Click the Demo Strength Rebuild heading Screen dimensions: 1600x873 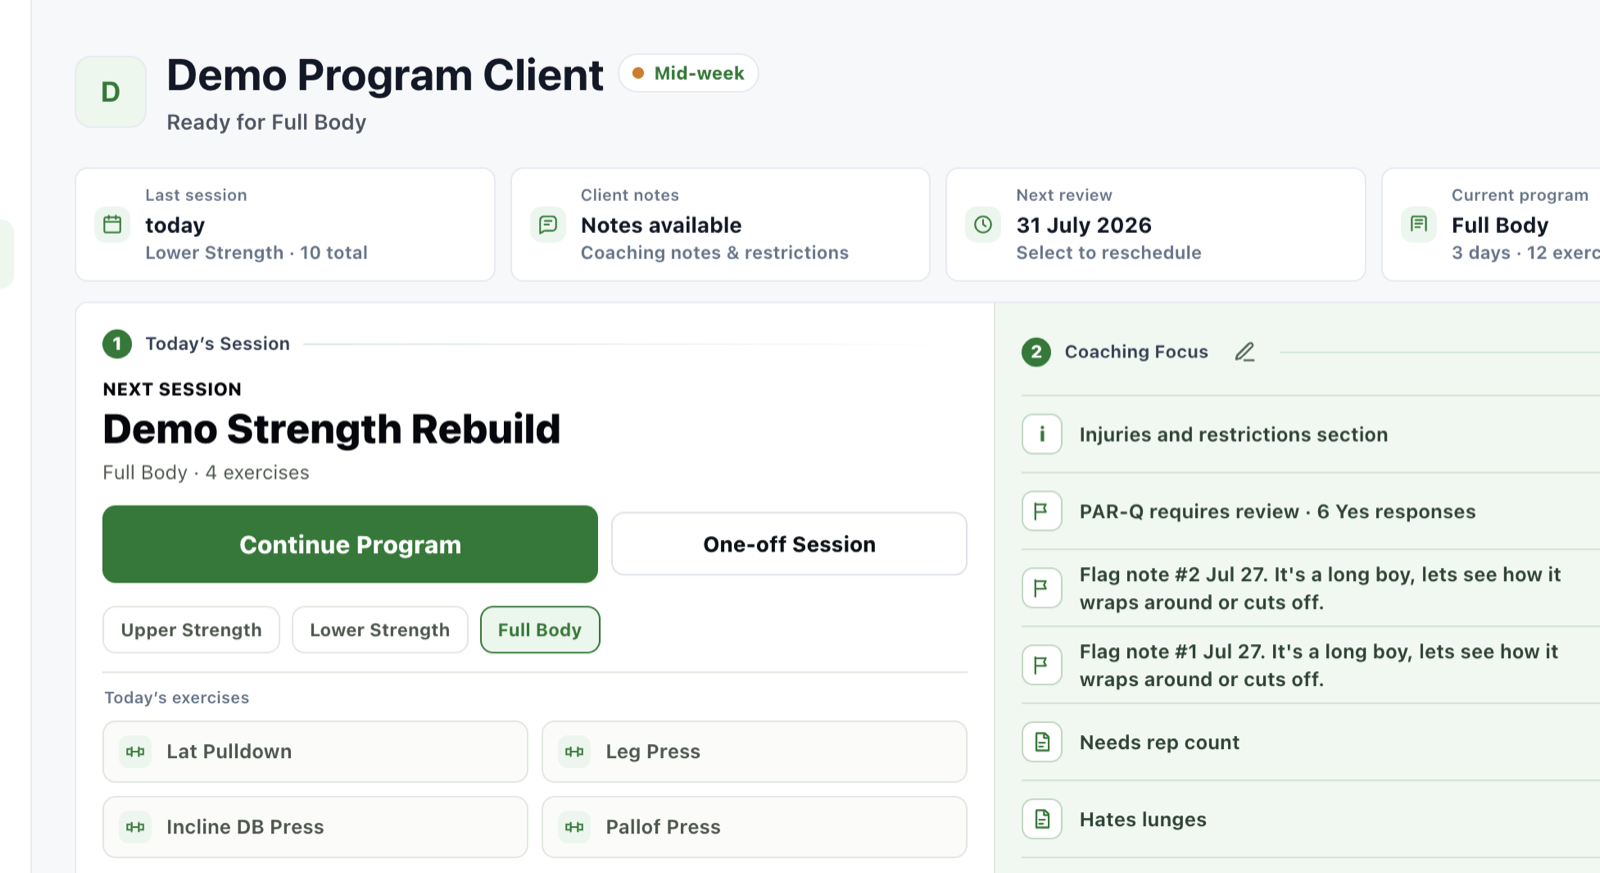click(331, 429)
